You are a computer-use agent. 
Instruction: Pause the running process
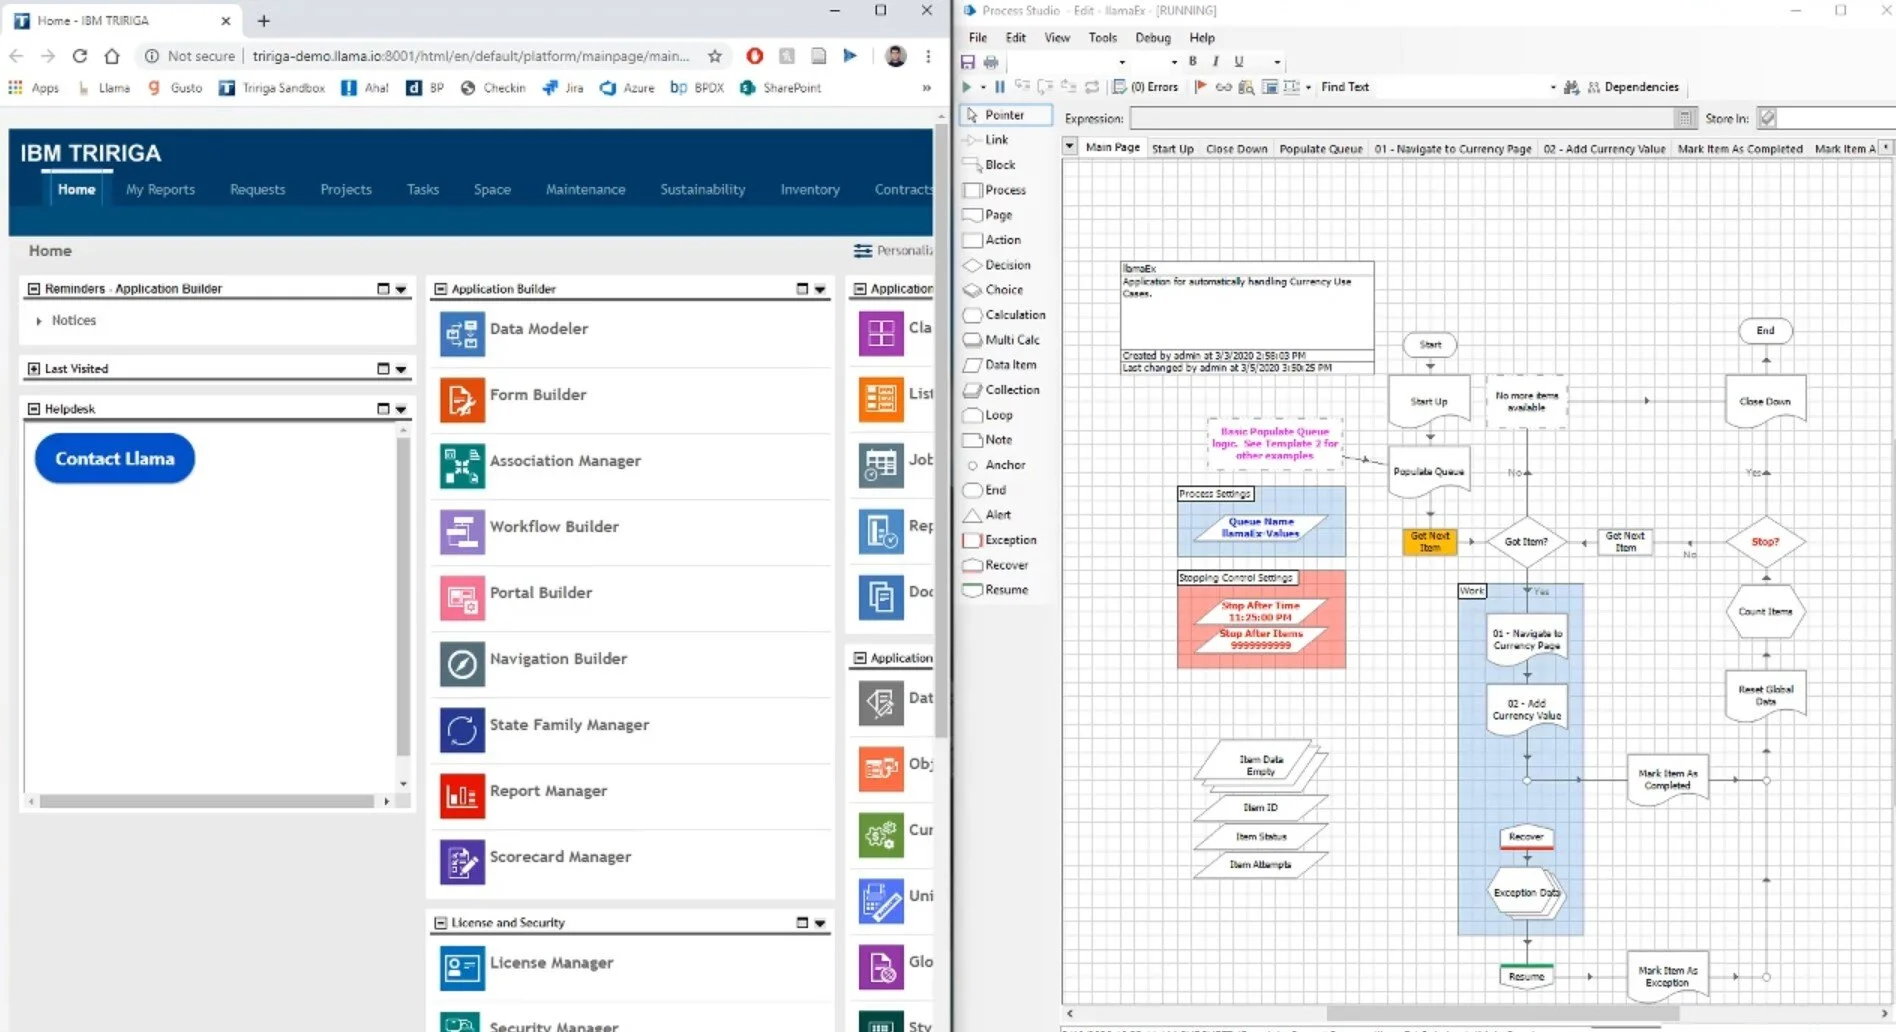(999, 87)
